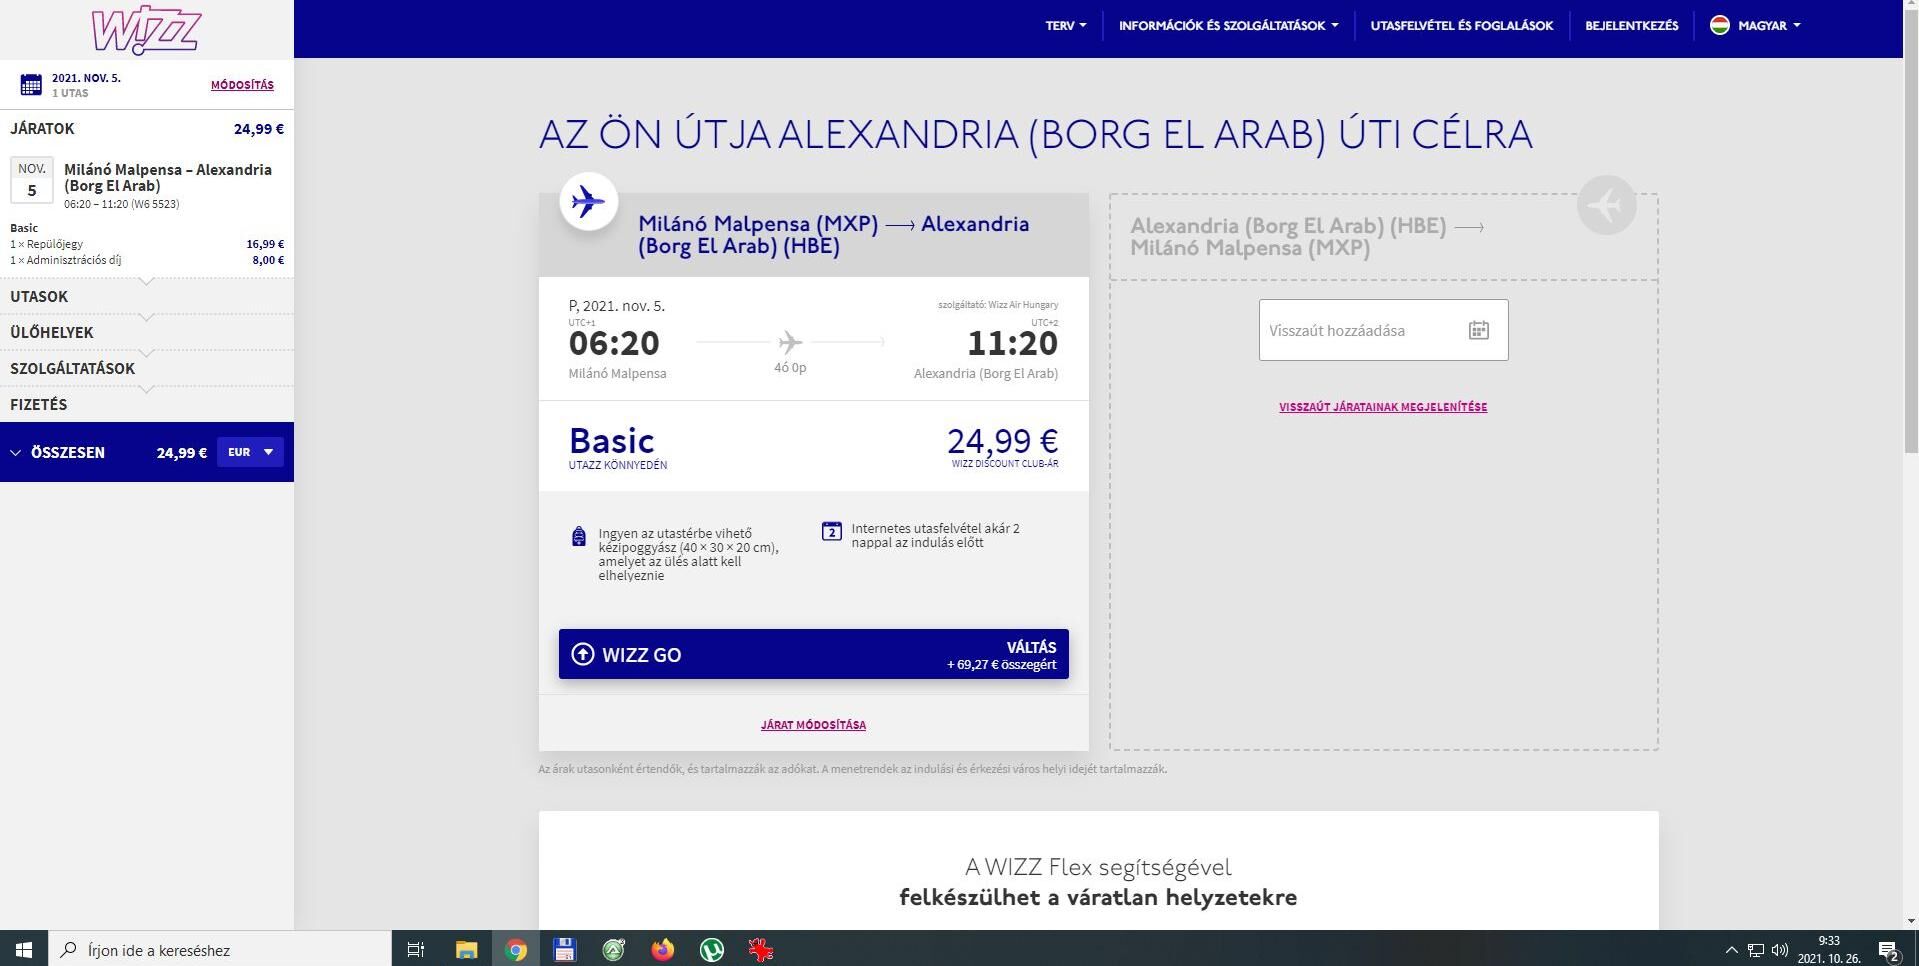Viewport: 1919px width, 966px height.
Task: Open INFORMÁCIÓK ÉS SZOLGÁLTATÁSOK menu
Action: click(x=1228, y=26)
